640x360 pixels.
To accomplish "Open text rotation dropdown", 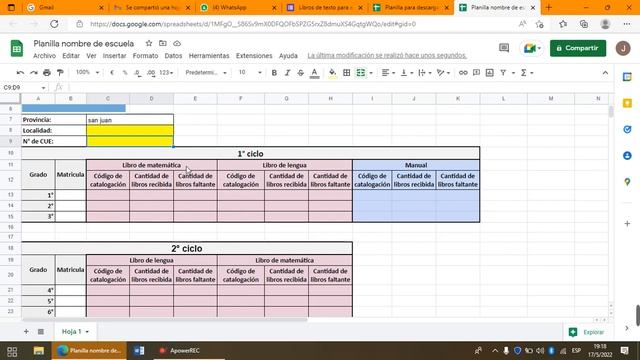I will tap(443, 73).
